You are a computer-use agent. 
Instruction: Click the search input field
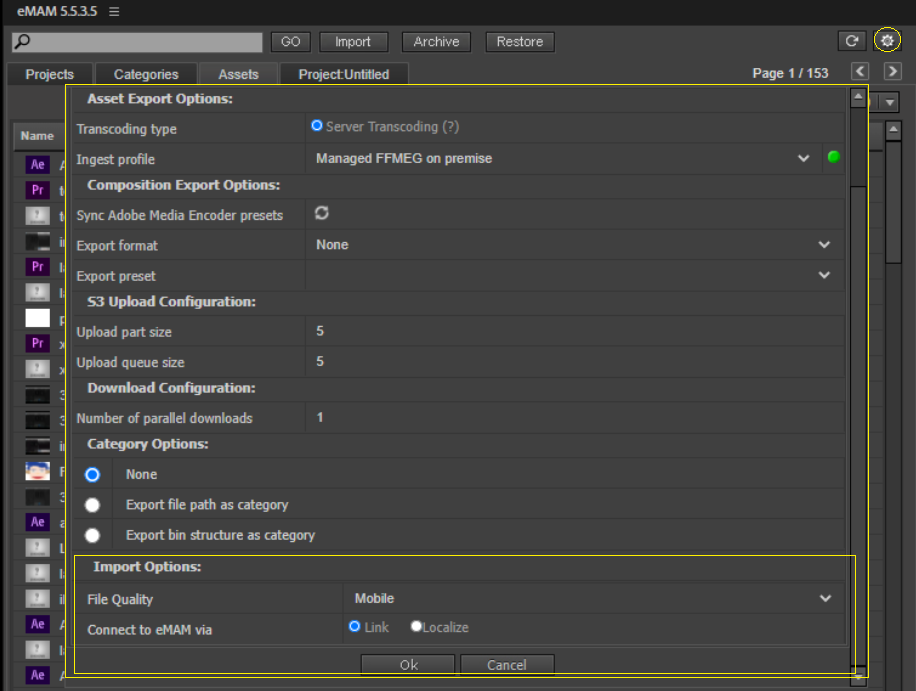pyautogui.click(x=137, y=42)
